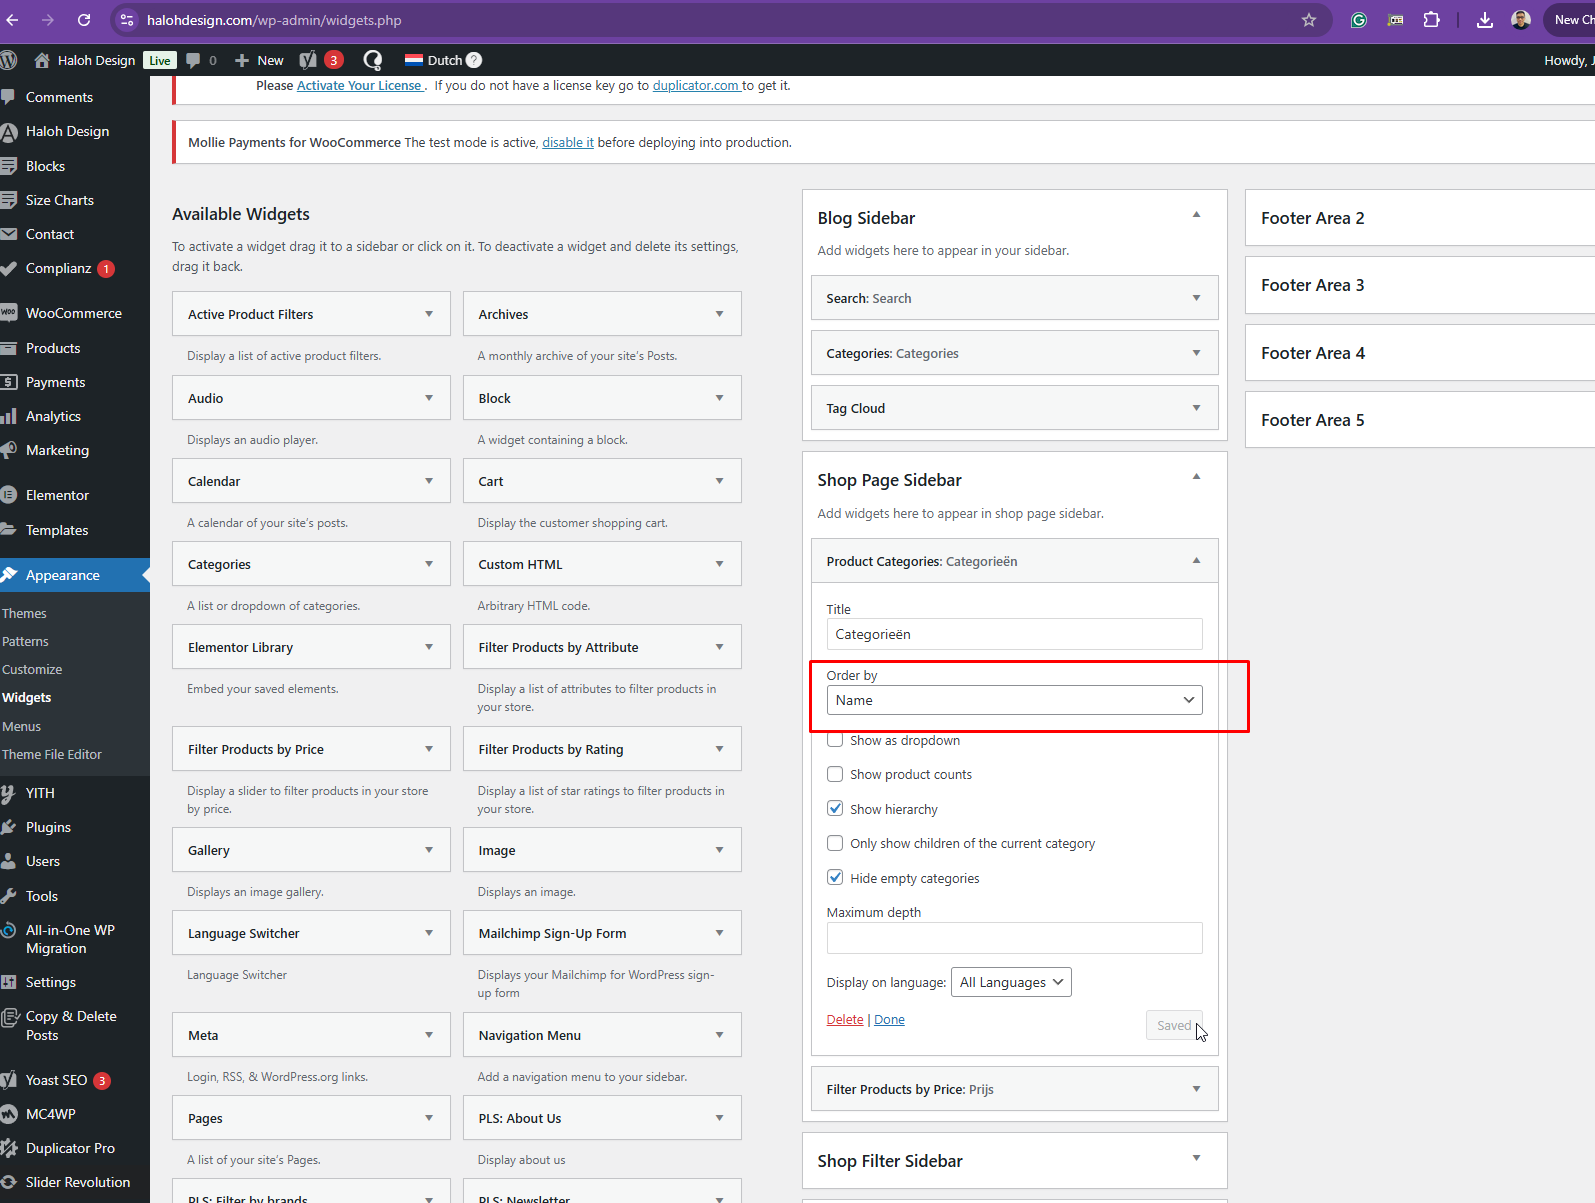Delete the Product Categories widget
The image size is (1595, 1203).
[x=845, y=1019]
